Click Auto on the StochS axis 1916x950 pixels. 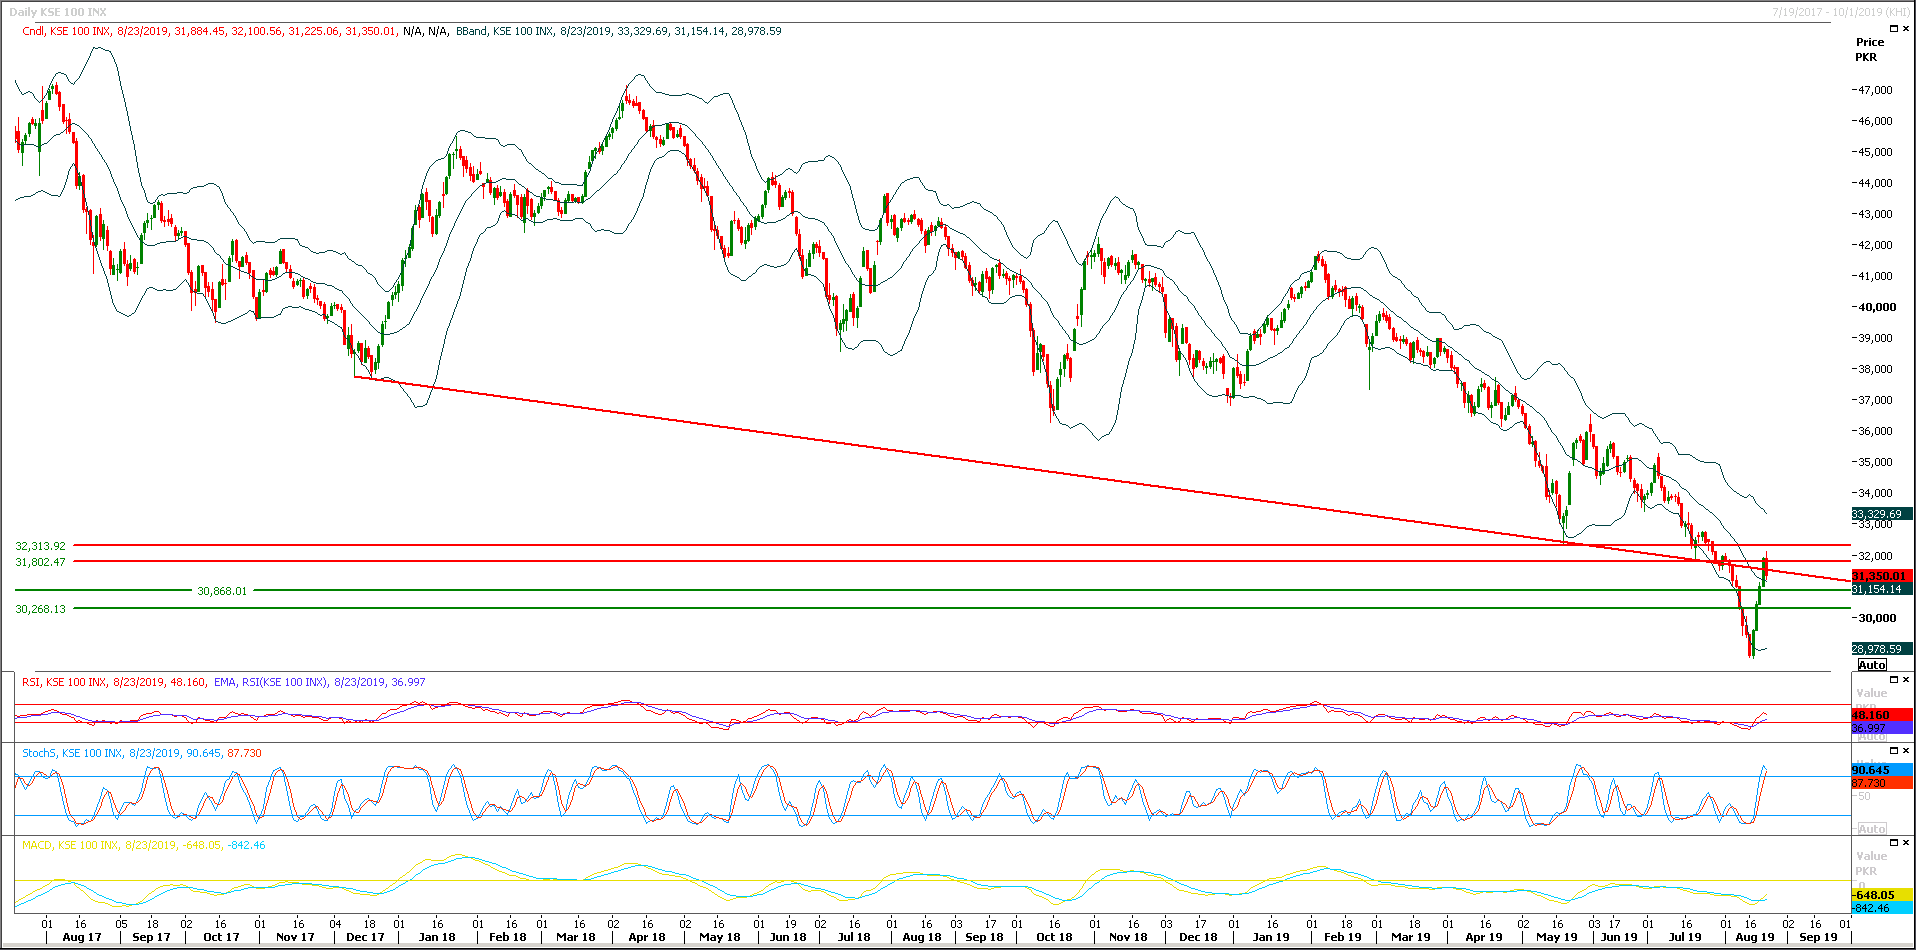[x=1872, y=828]
